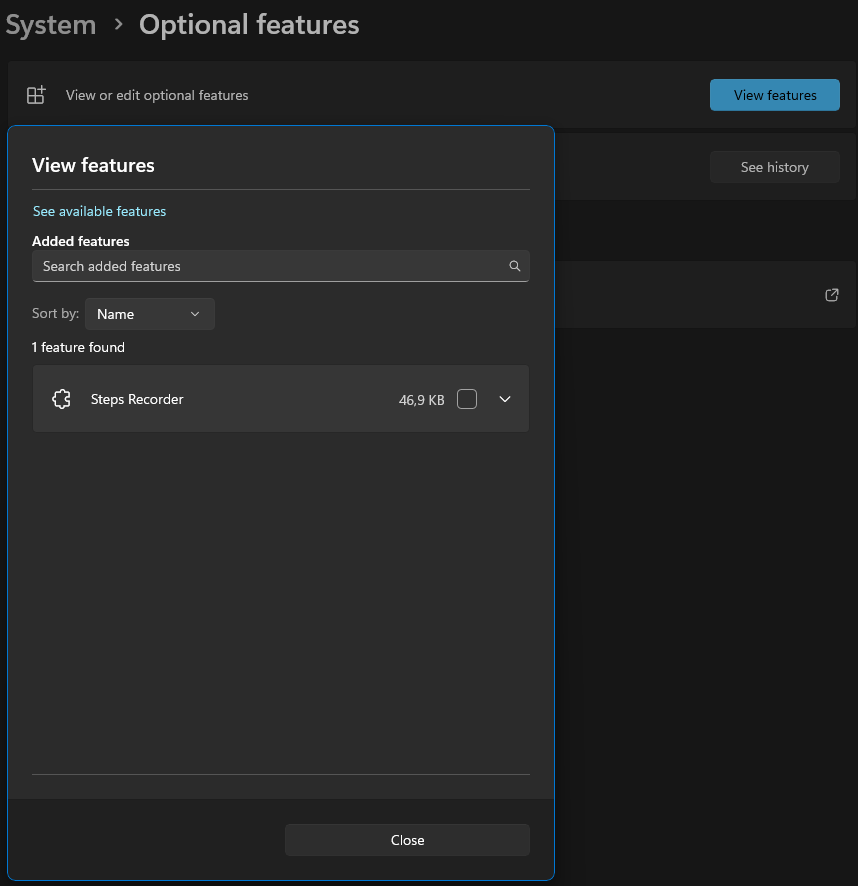Click the Steps Recorder puzzle piece icon
Viewport: 858px width, 886px height.
(61, 399)
